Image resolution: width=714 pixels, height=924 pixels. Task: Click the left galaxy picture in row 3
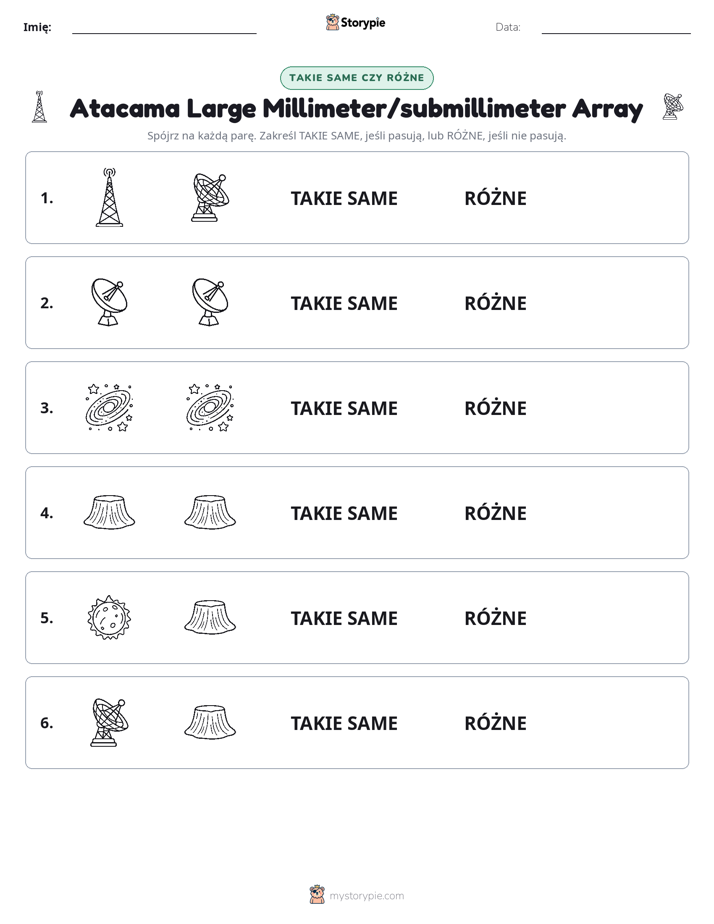tap(110, 407)
